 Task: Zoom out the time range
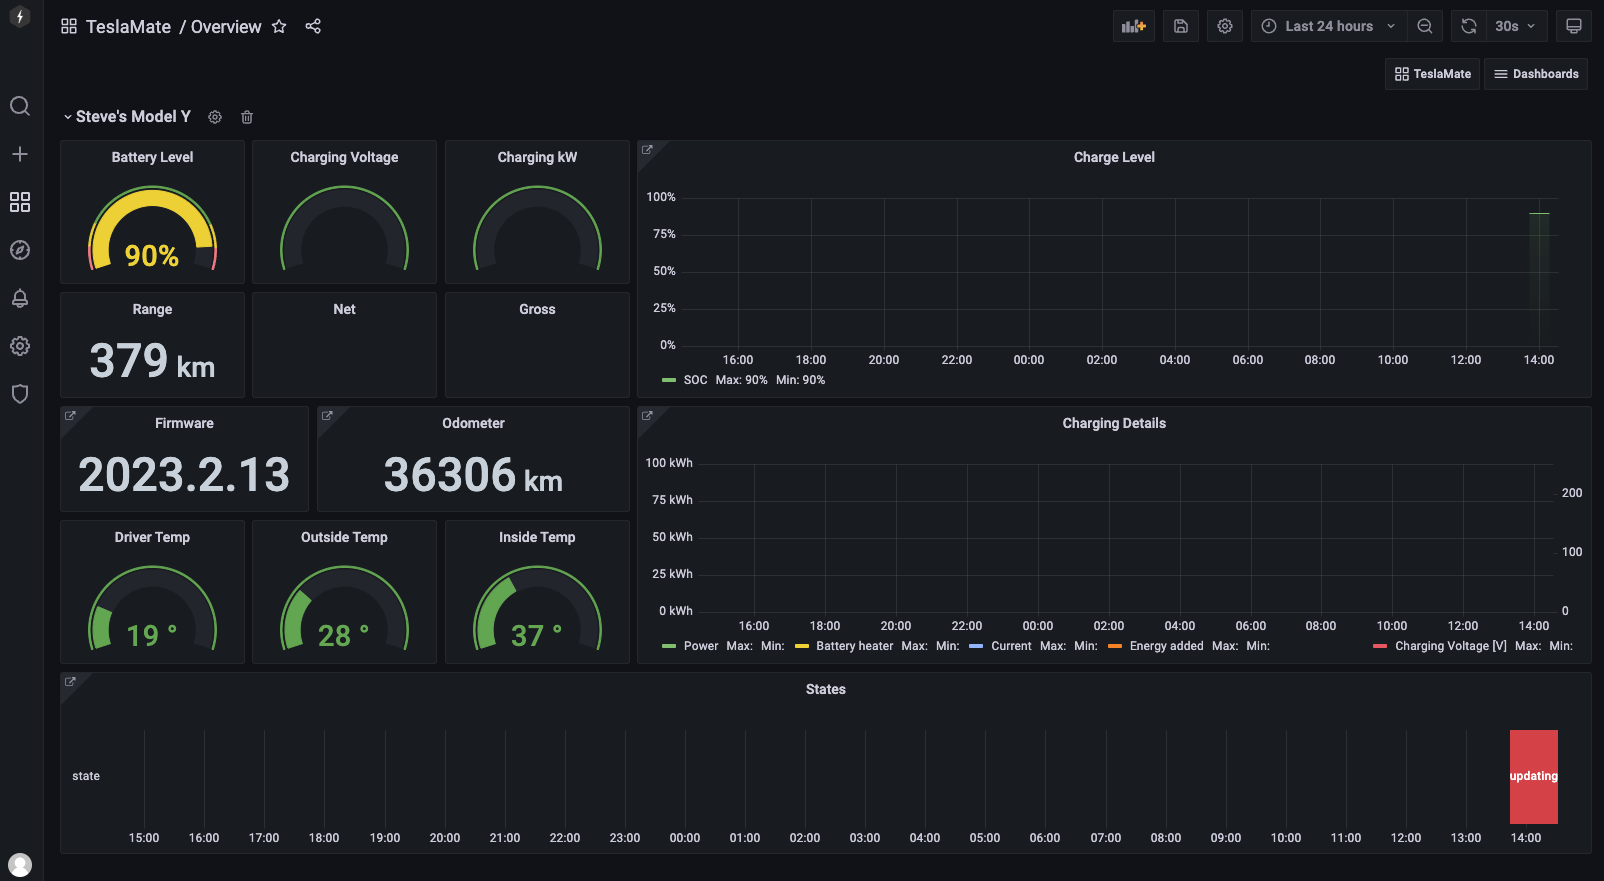coord(1425,26)
